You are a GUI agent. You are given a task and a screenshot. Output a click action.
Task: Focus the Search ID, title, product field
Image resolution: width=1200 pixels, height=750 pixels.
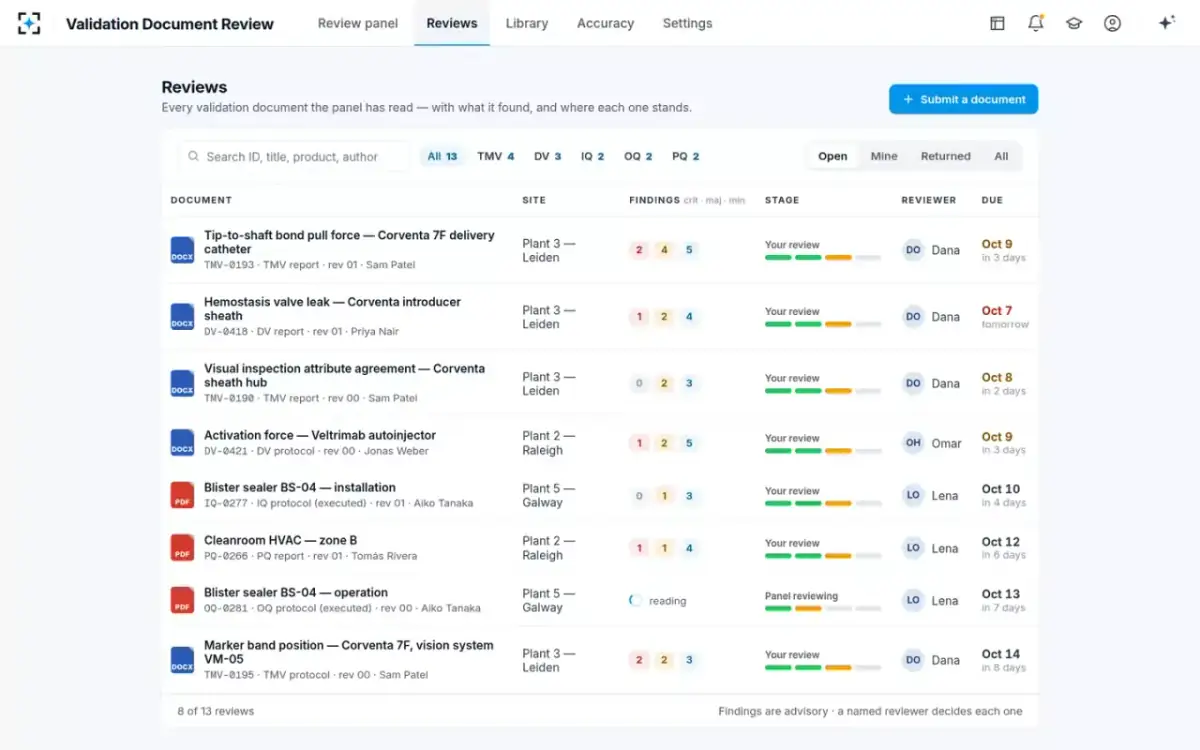[x=294, y=156]
